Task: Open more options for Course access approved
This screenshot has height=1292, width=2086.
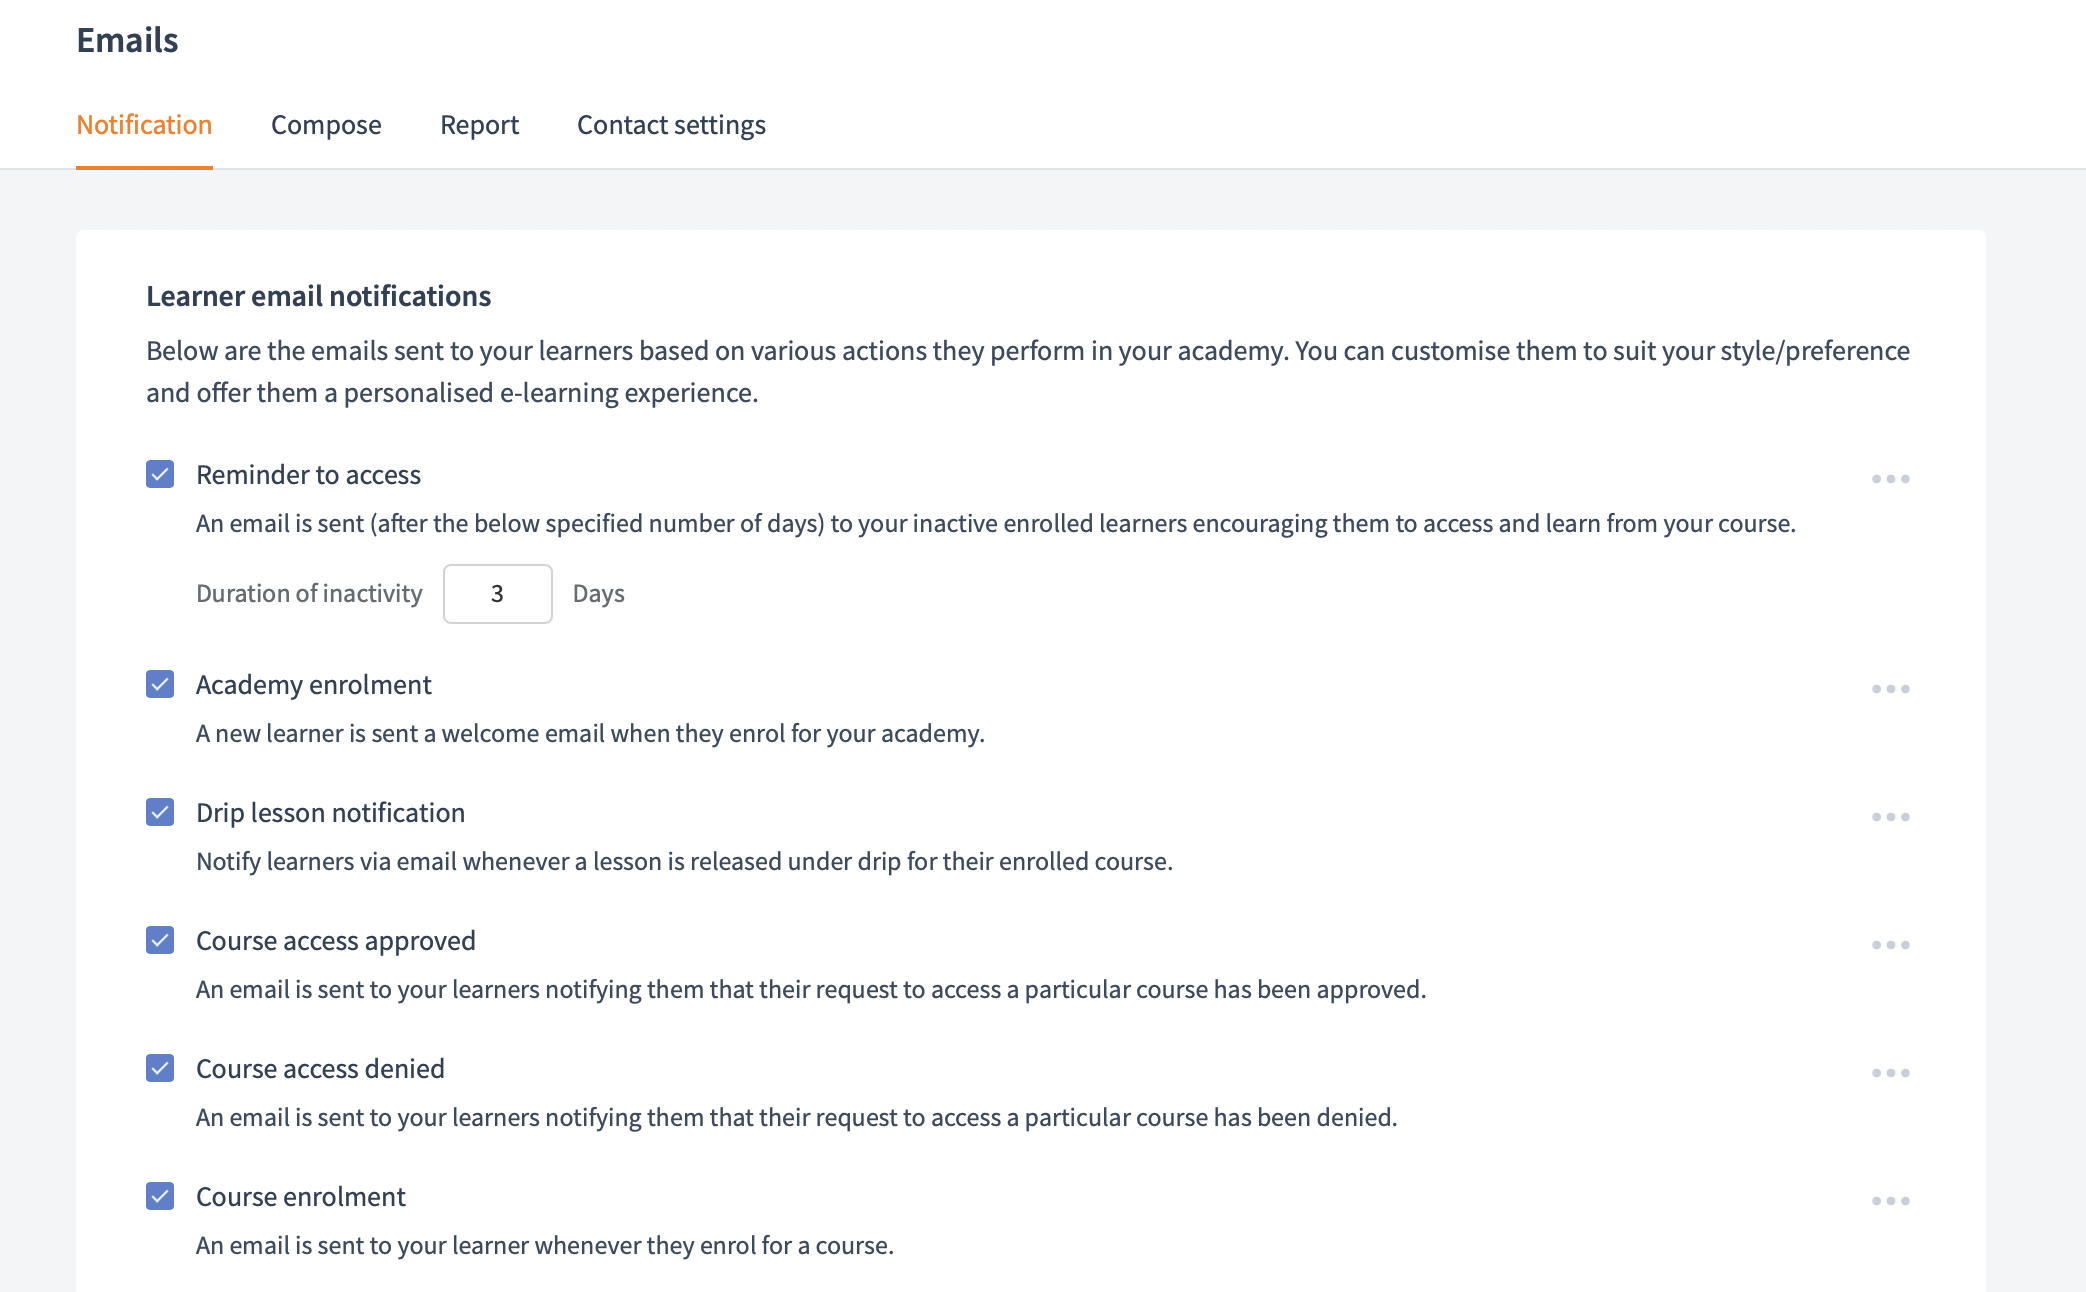Action: (1890, 945)
